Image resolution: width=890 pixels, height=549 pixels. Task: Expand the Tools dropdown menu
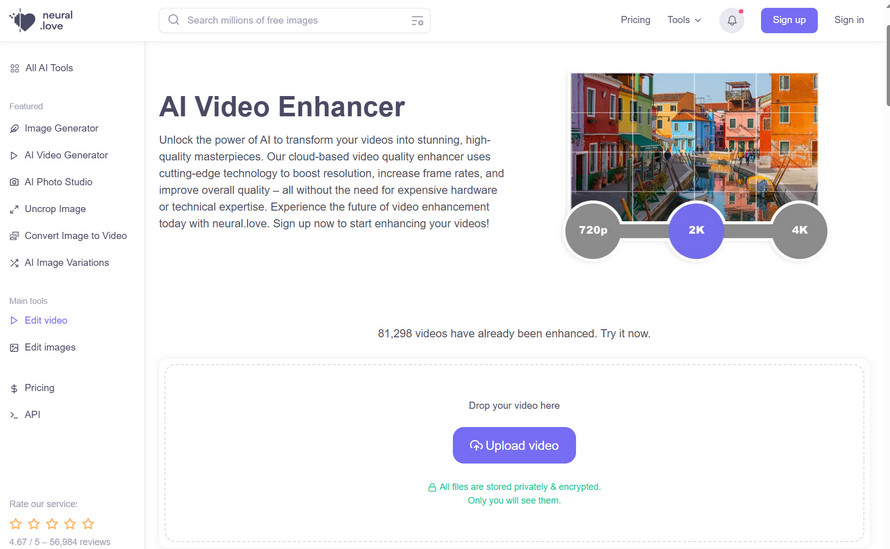684,20
